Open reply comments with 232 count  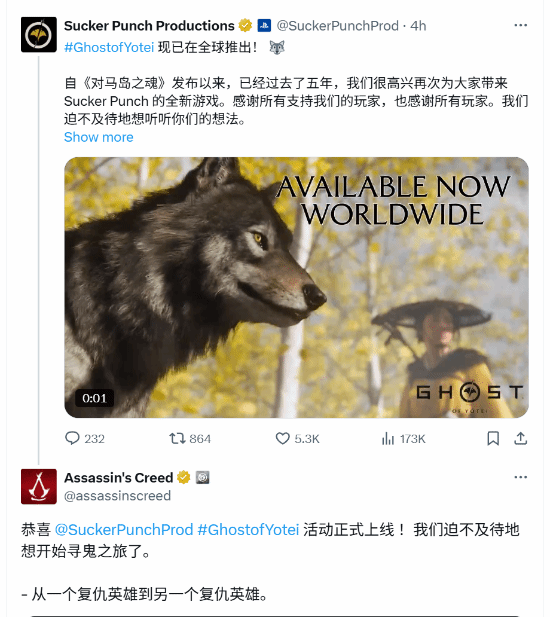coord(85,438)
